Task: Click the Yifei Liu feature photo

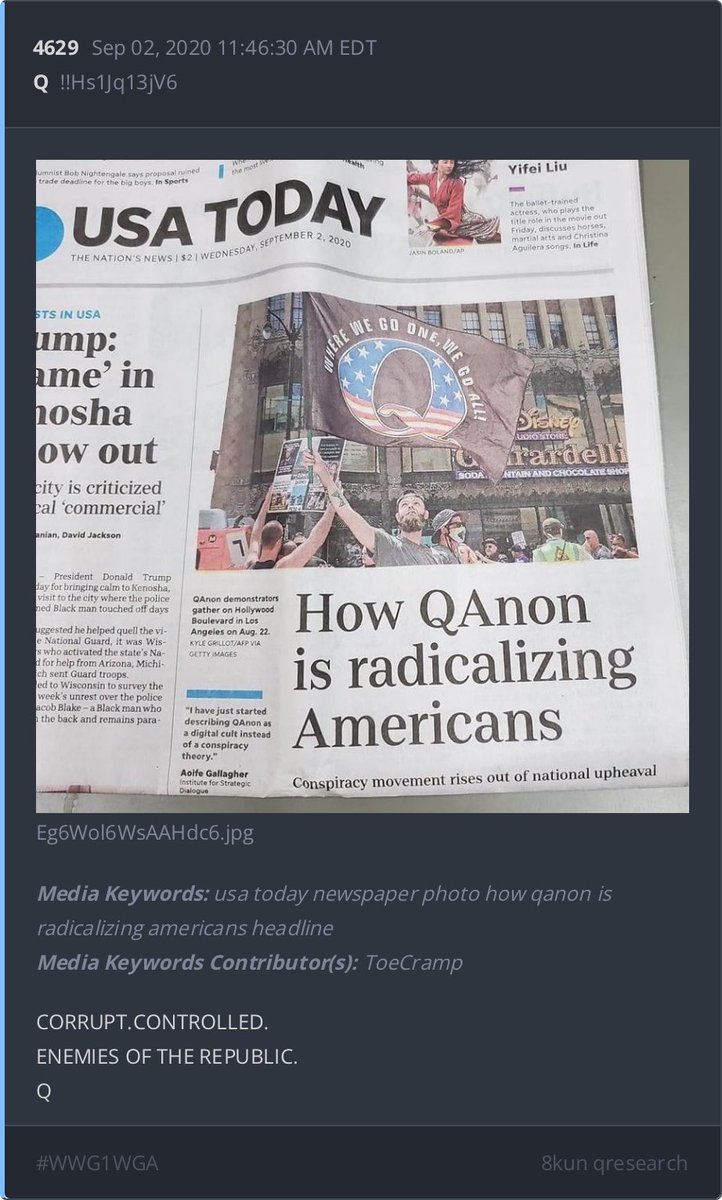Action: [453, 203]
